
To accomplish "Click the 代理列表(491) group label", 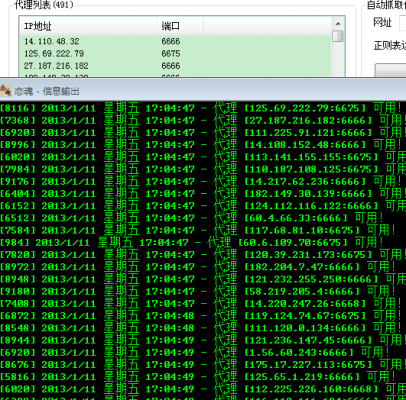I will [44, 5].
